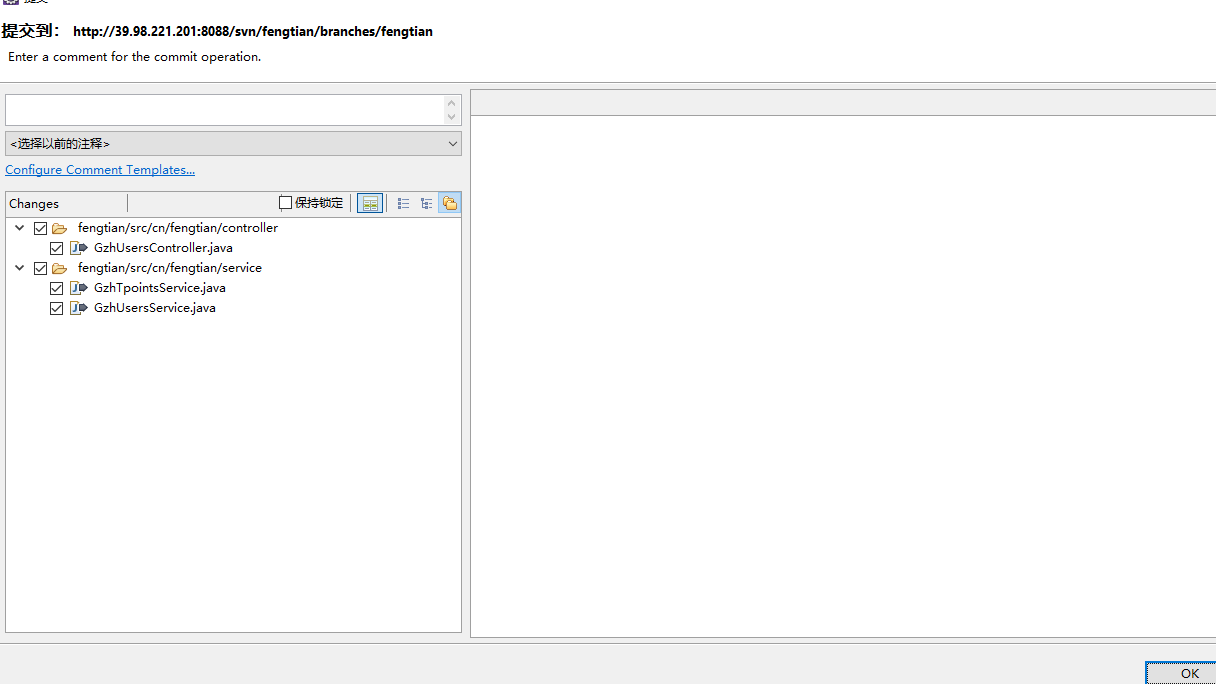Viewport: 1216px width, 684px height.
Task: Click in the commit comment text box
Action: 224,110
